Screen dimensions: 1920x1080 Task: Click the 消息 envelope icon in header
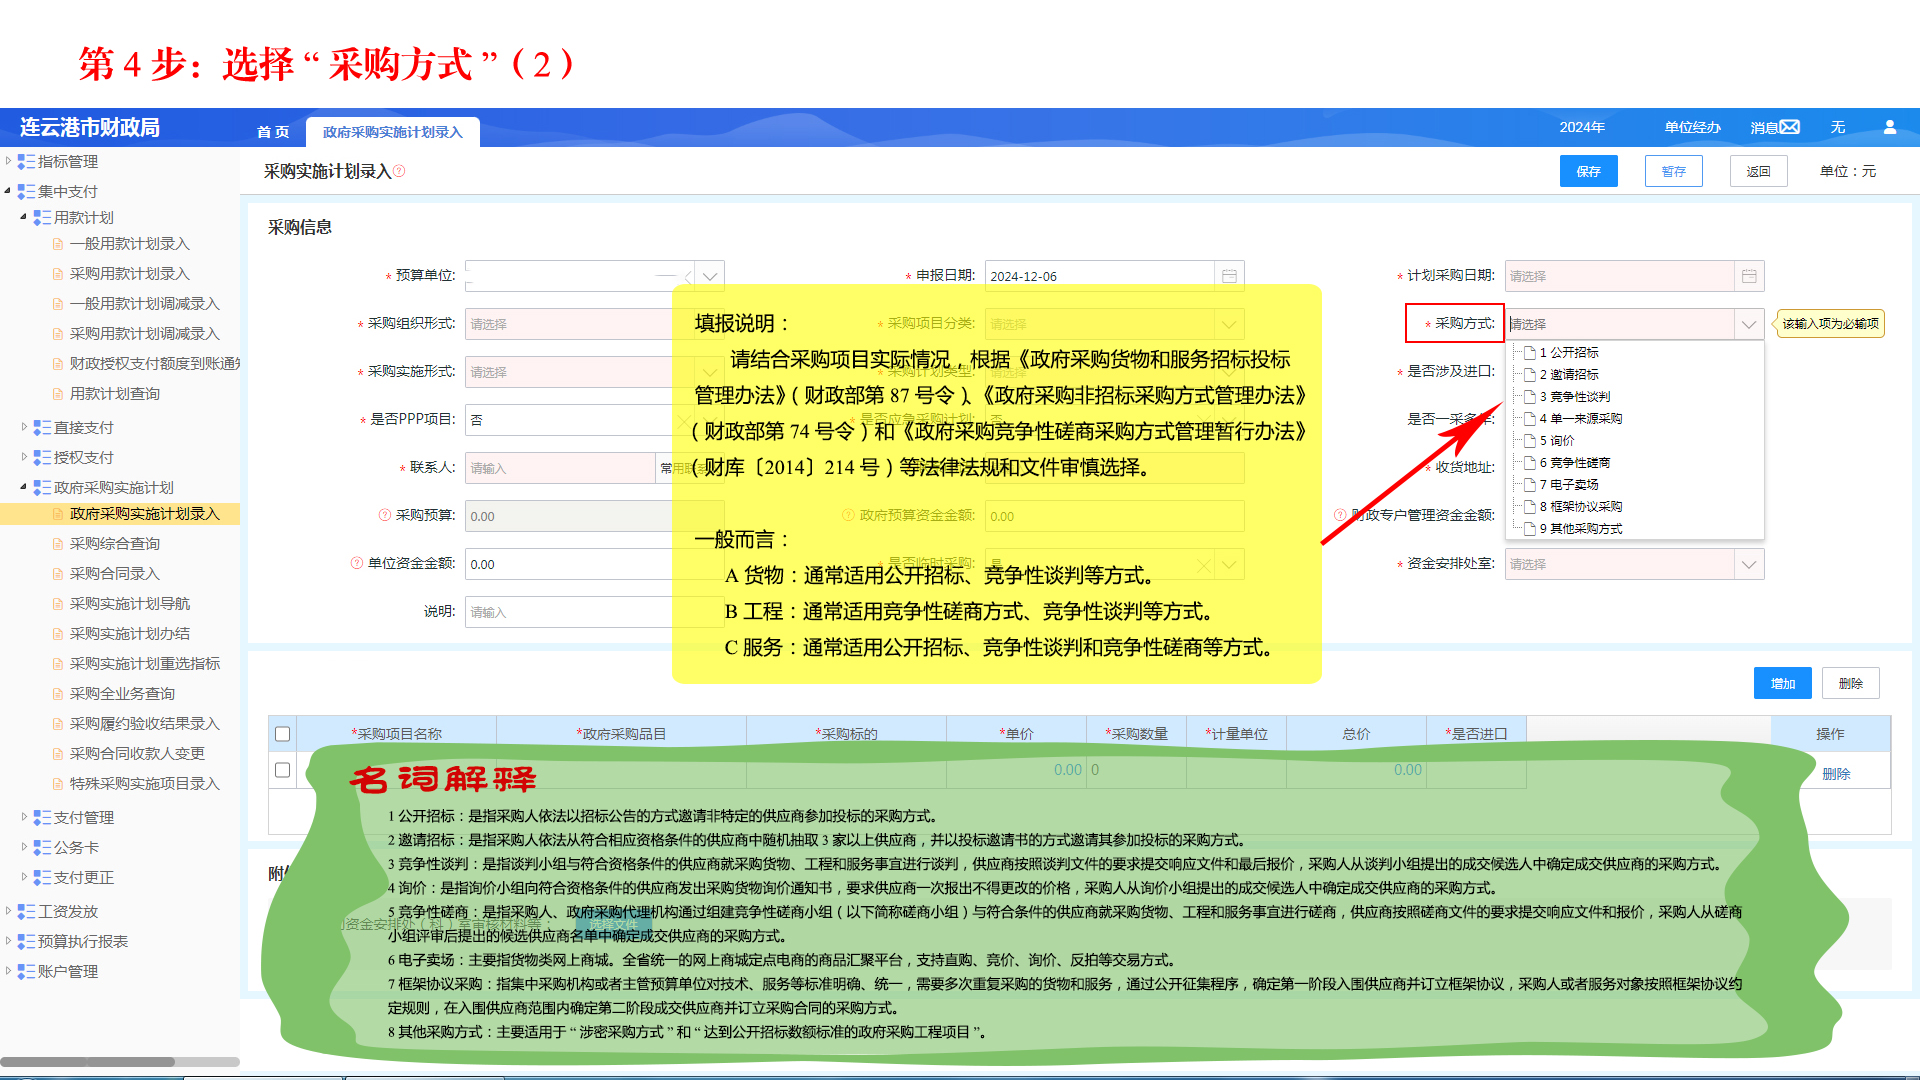[x=1790, y=127]
